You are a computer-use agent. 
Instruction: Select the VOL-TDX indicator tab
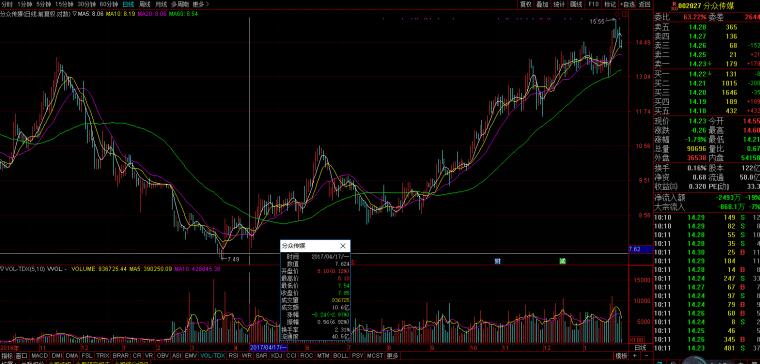coord(213,356)
